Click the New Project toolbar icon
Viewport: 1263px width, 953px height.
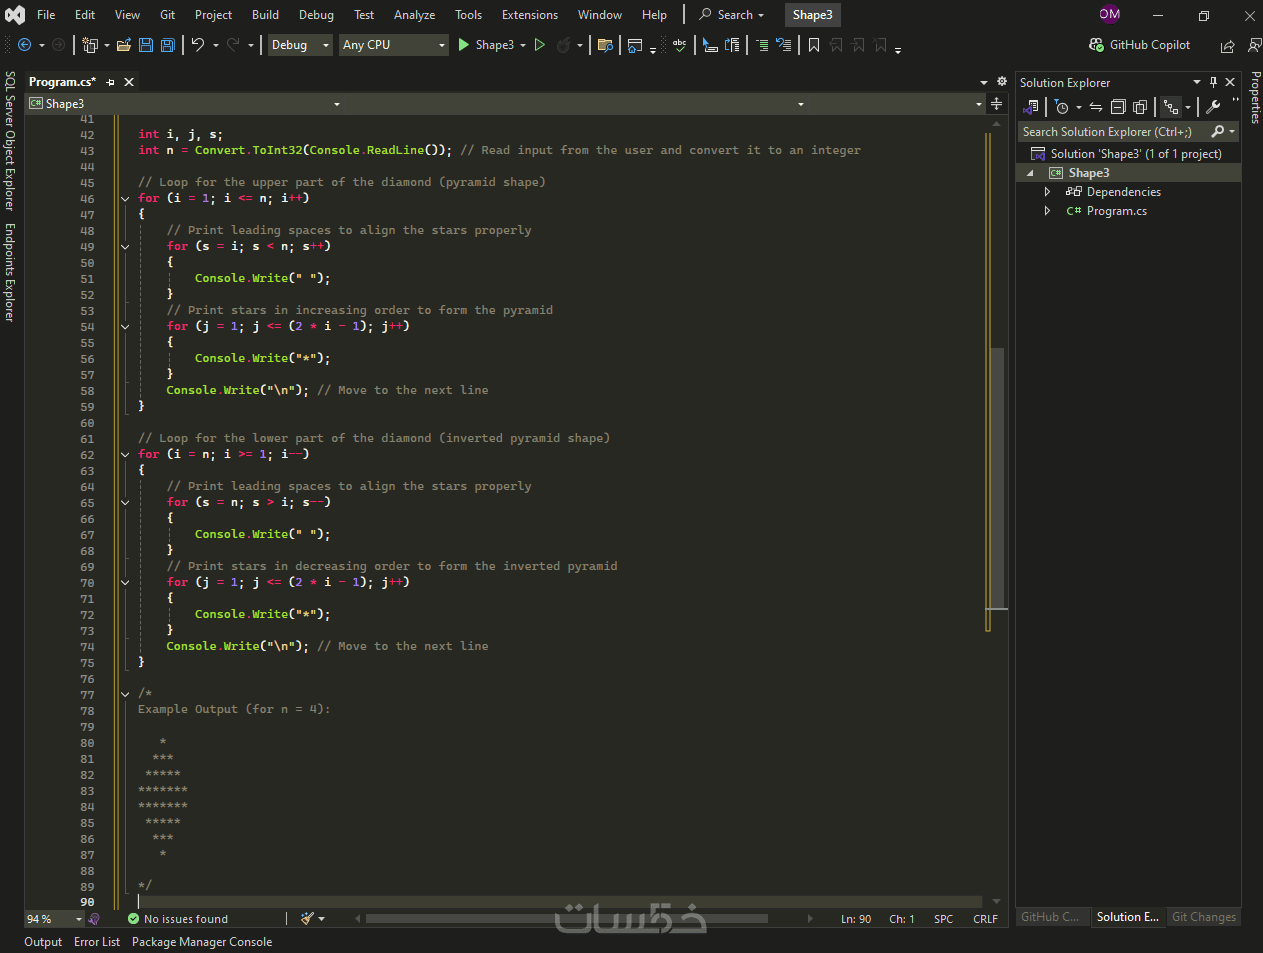90,45
